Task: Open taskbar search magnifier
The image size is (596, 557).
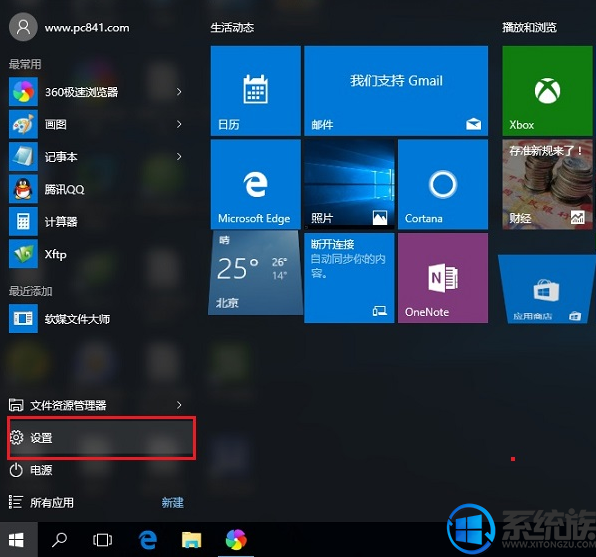Action: 59,540
